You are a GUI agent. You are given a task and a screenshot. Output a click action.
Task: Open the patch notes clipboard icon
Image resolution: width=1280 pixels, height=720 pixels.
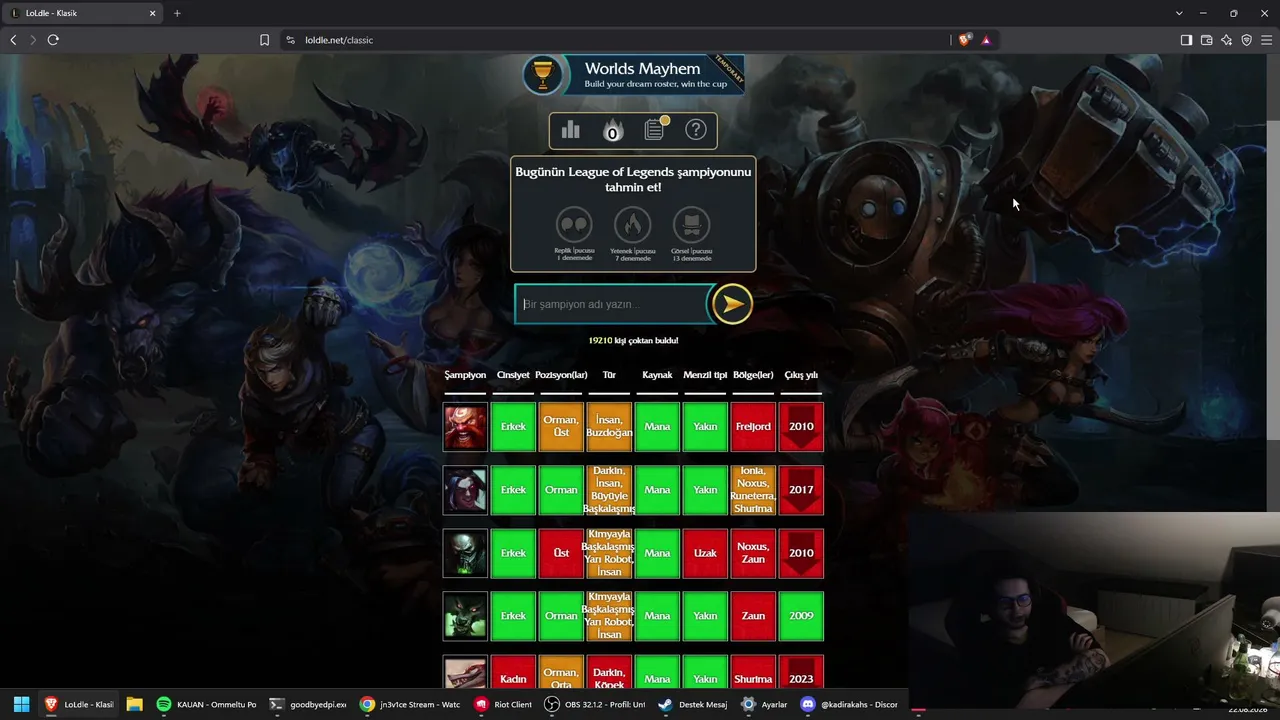point(655,129)
